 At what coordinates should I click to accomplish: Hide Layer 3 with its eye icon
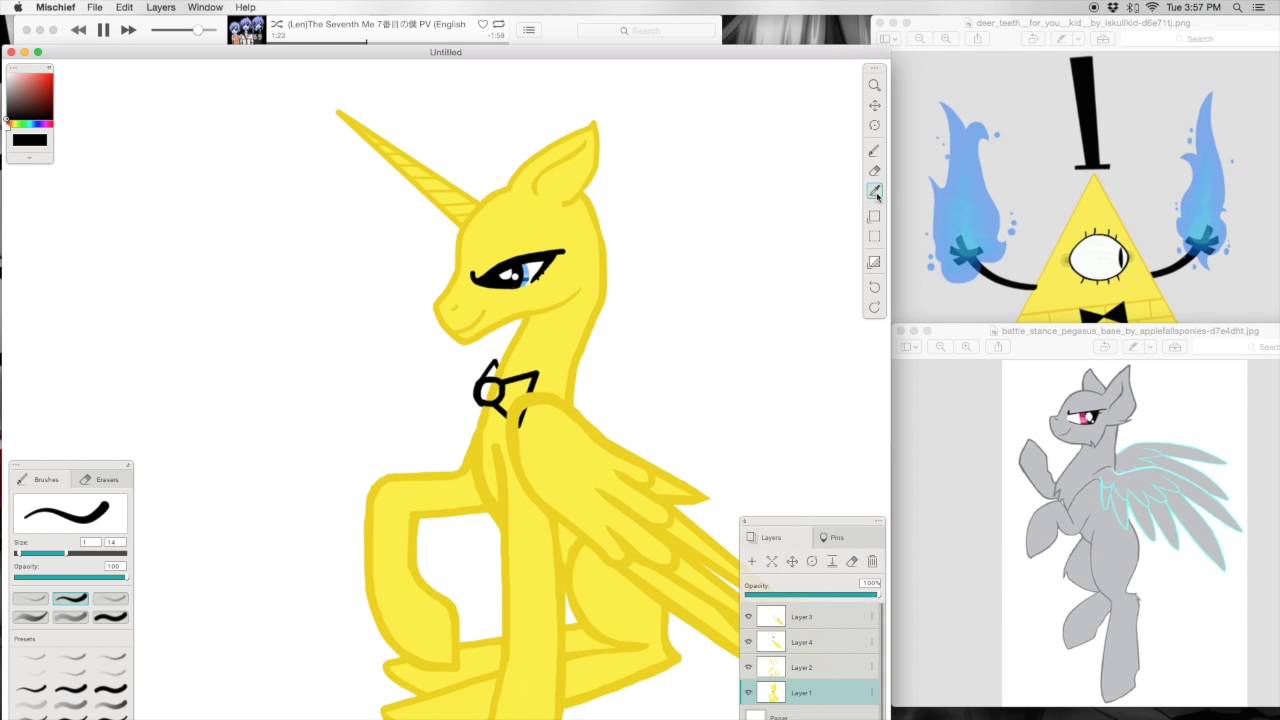click(748, 617)
